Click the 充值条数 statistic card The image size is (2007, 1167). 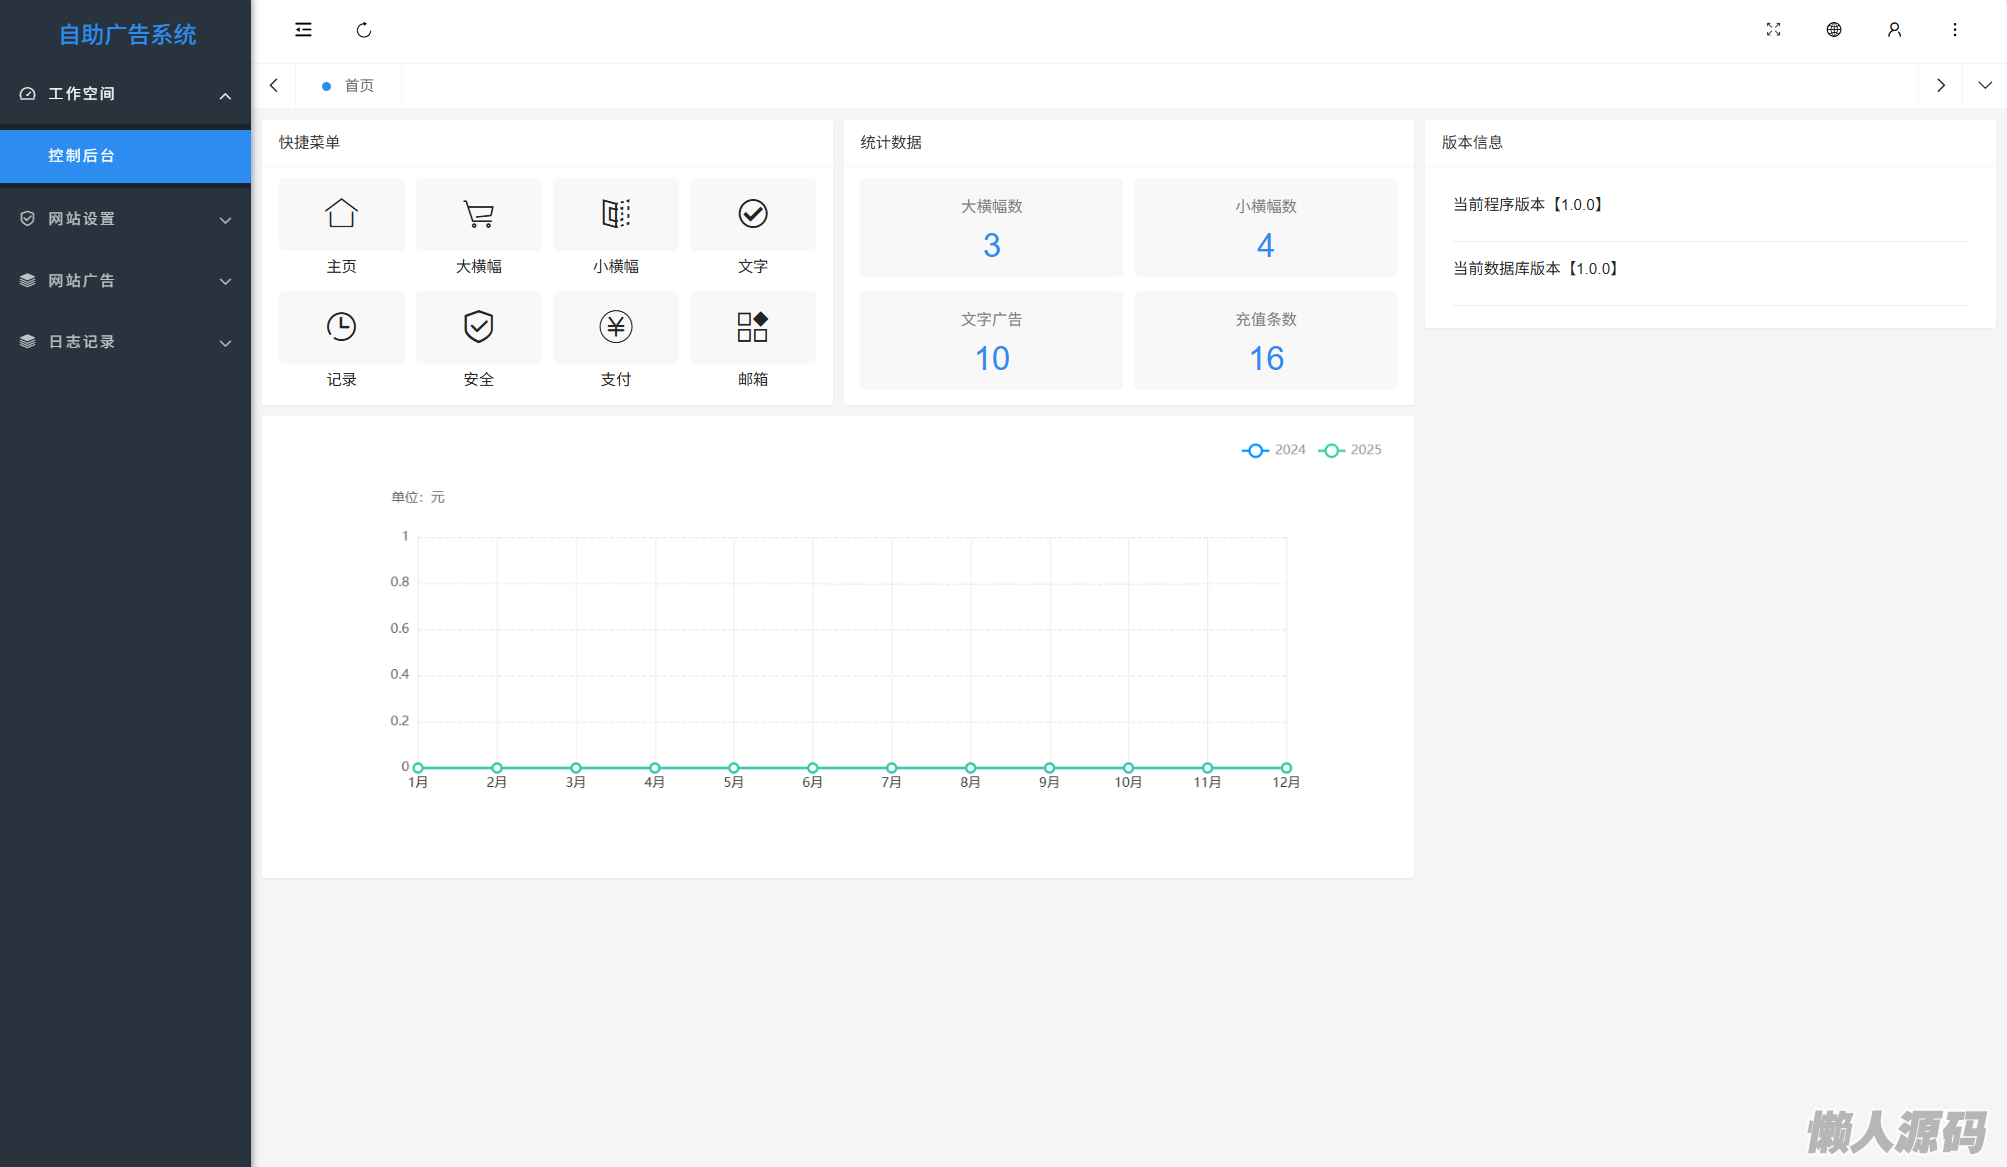[x=1265, y=341]
